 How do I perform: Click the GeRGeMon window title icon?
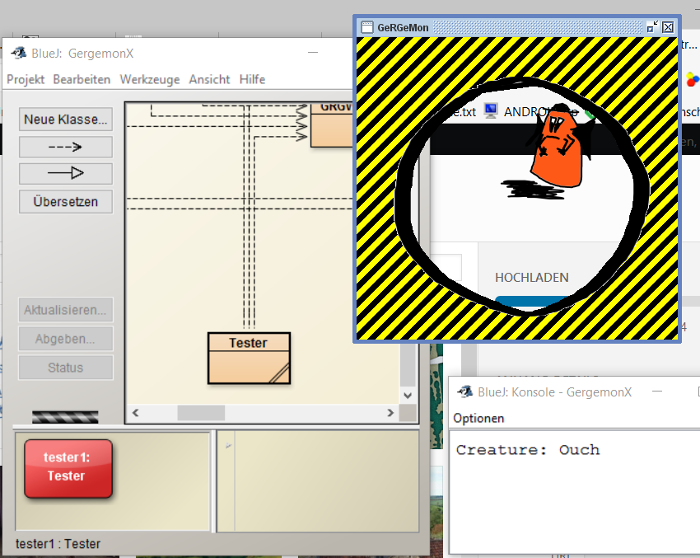366,27
